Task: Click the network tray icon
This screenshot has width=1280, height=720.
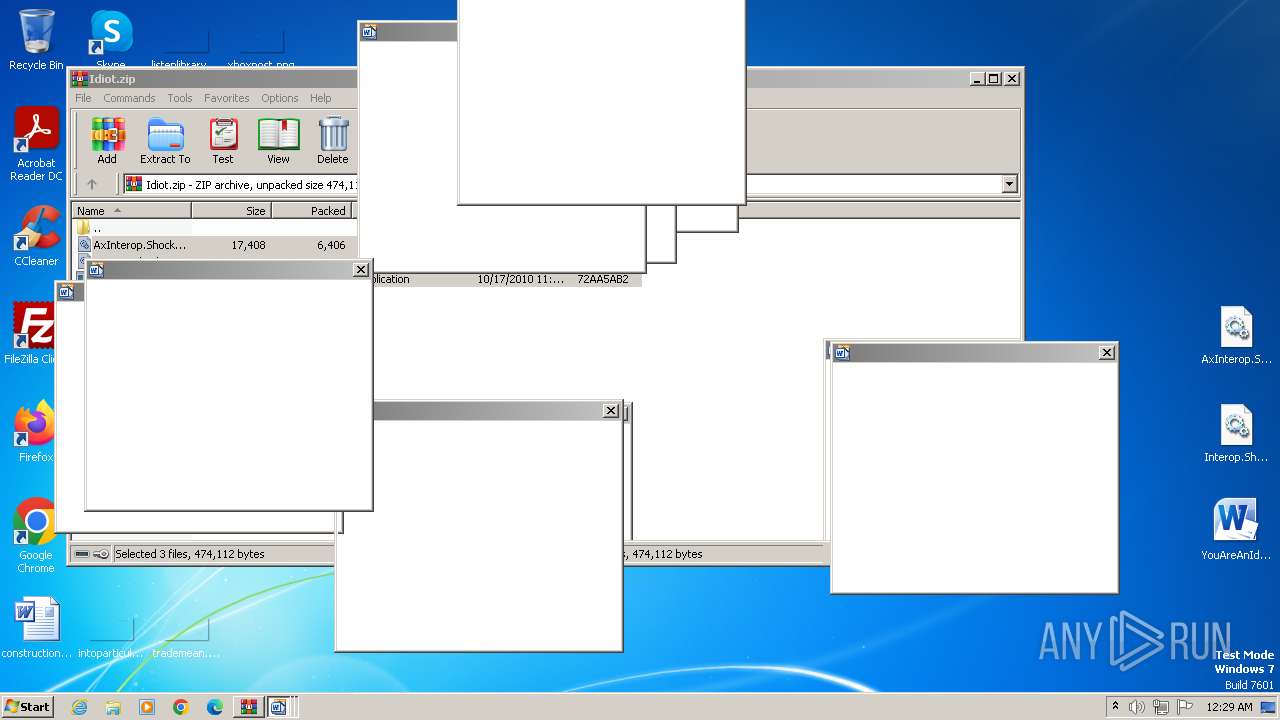Action: pos(1161,707)
